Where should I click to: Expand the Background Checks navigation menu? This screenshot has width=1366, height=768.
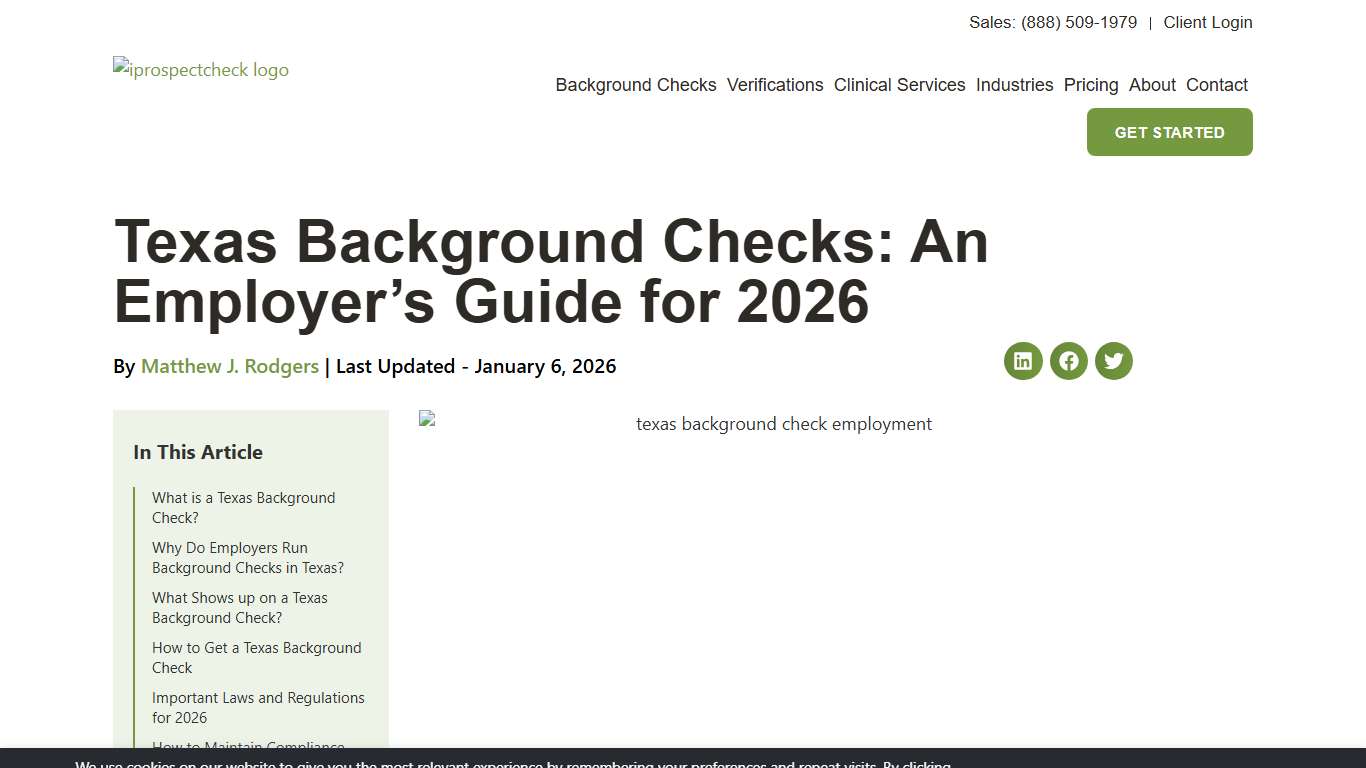point(635,85)
